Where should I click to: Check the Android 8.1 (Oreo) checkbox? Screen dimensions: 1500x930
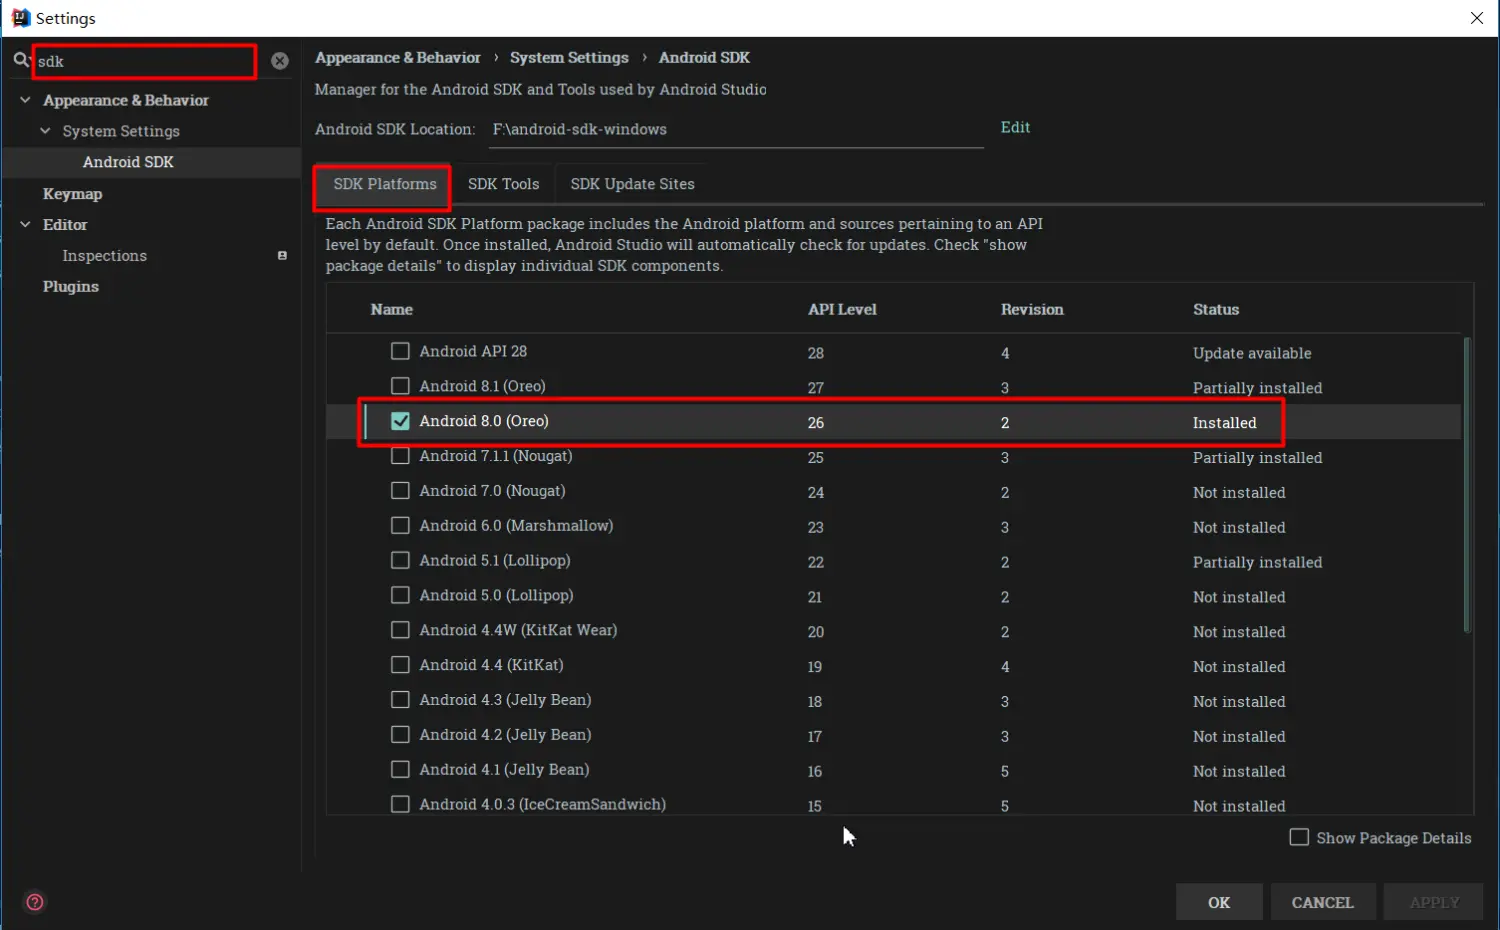400,386
